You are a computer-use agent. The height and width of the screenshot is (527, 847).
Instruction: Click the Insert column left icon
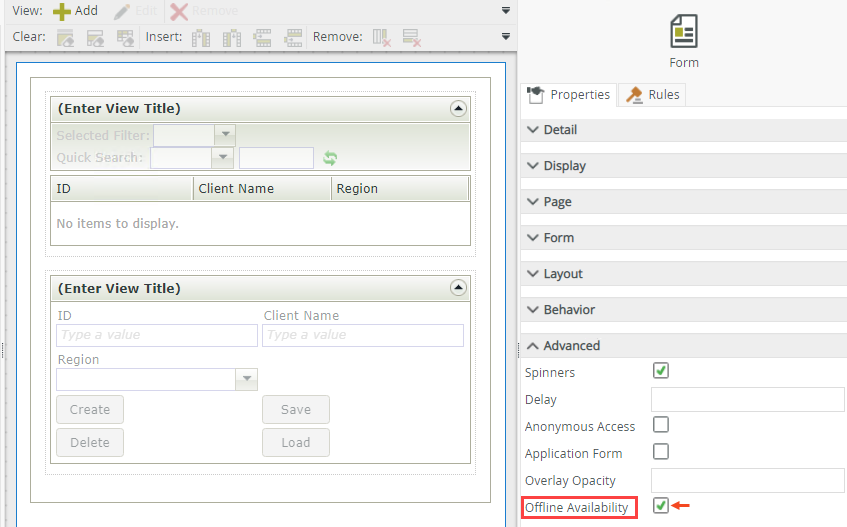201,38
